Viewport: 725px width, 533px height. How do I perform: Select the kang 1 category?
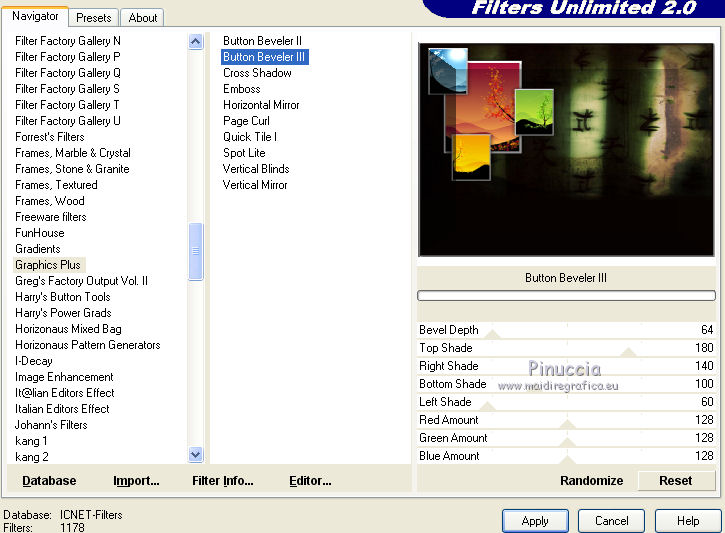click(31, 441)
